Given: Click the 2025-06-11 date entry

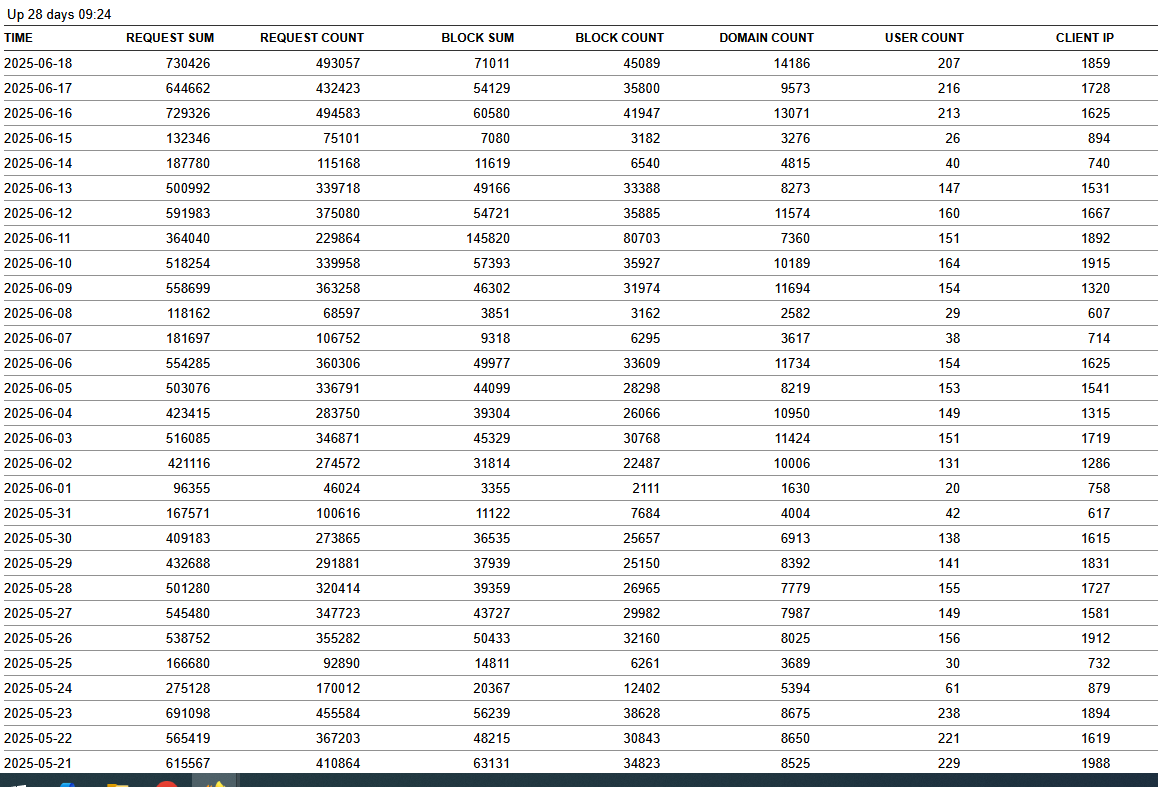Looking at the screenshot, I should [38, 238].
